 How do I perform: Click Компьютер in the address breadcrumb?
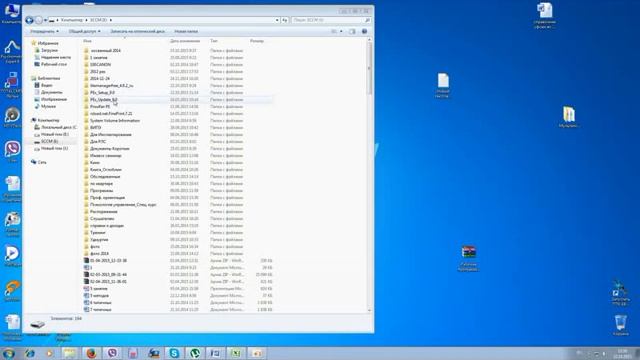point(71,20)
